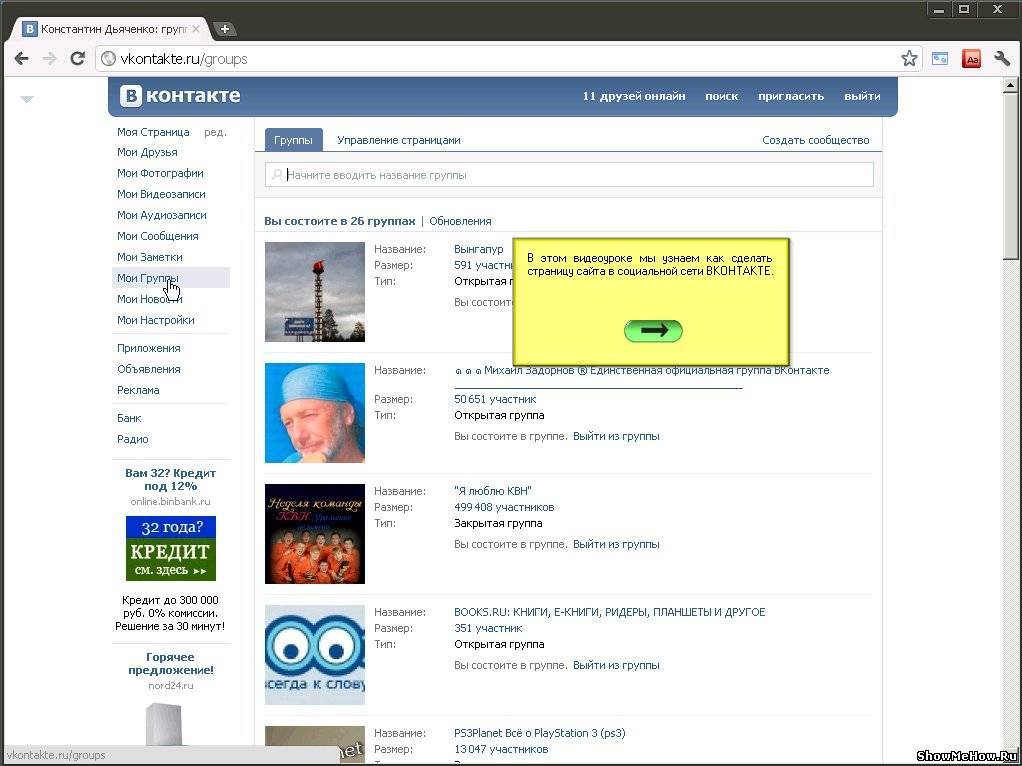The width and height of the screenshot is (1022, 766).
Task: Open Моя Страница in sidebar
Action: click(x=153, y=132)
